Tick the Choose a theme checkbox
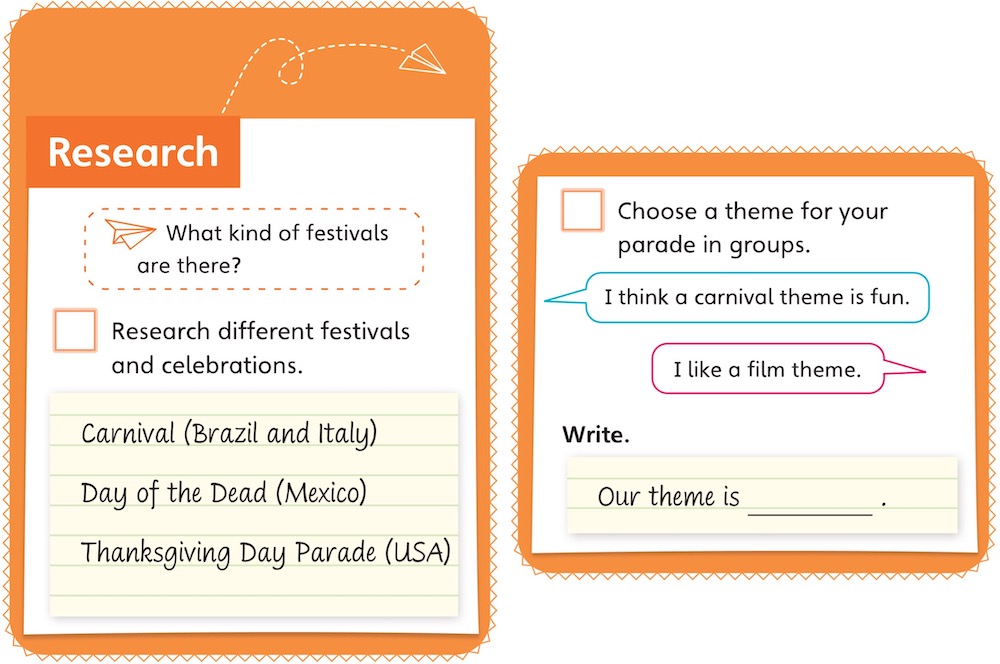 (582, 210)
